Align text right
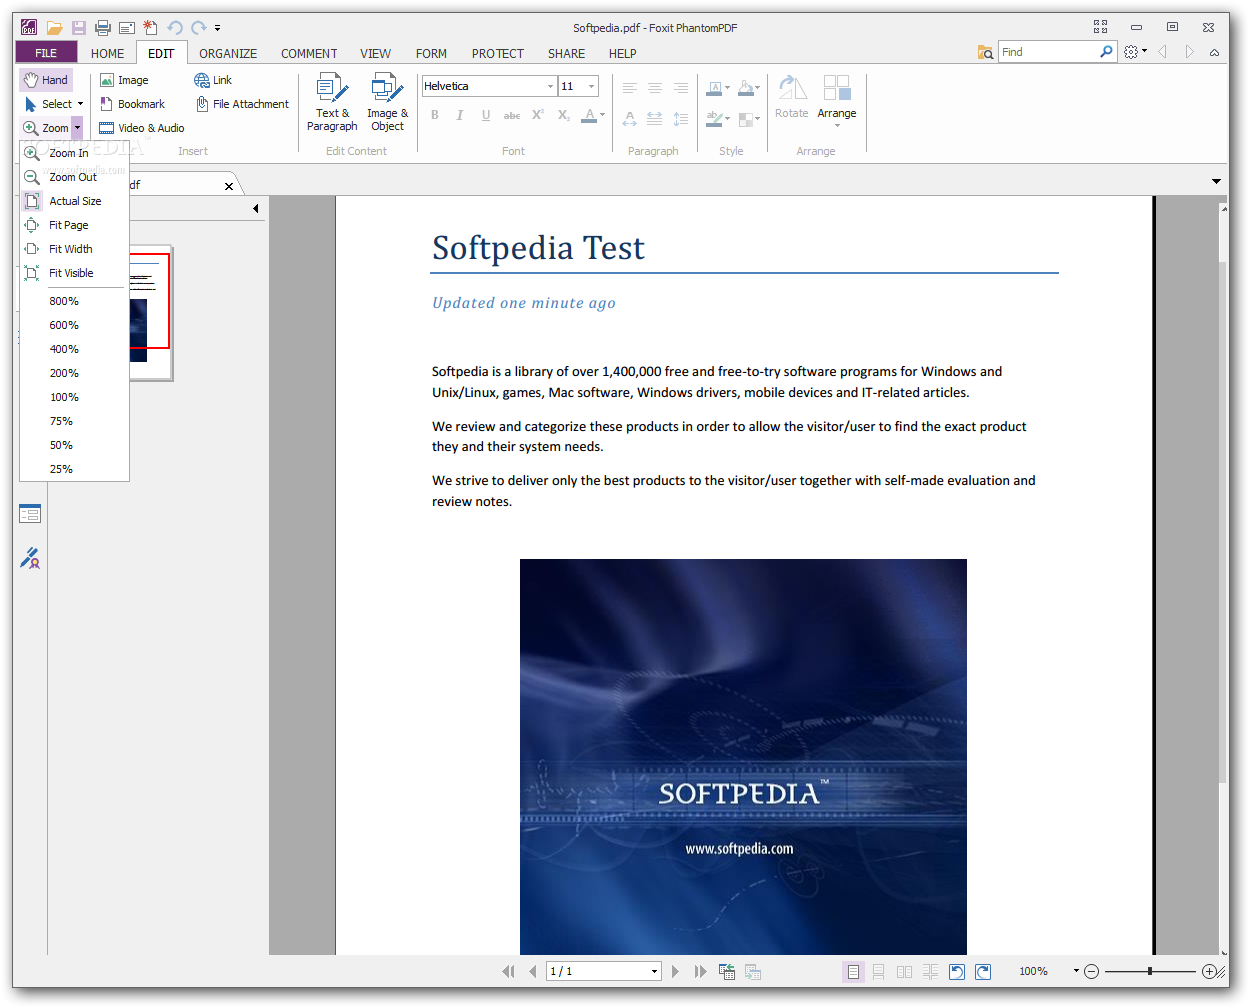Viewport: 1250px width, 1008px height. tap(681, 88)
